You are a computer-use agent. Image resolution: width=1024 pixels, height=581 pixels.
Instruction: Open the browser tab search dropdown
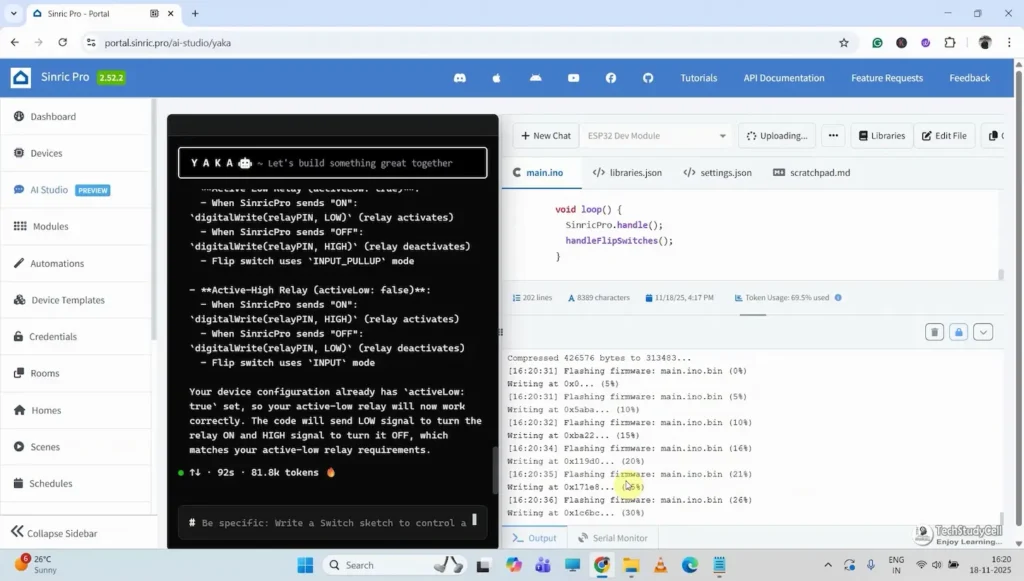point(13,14)
